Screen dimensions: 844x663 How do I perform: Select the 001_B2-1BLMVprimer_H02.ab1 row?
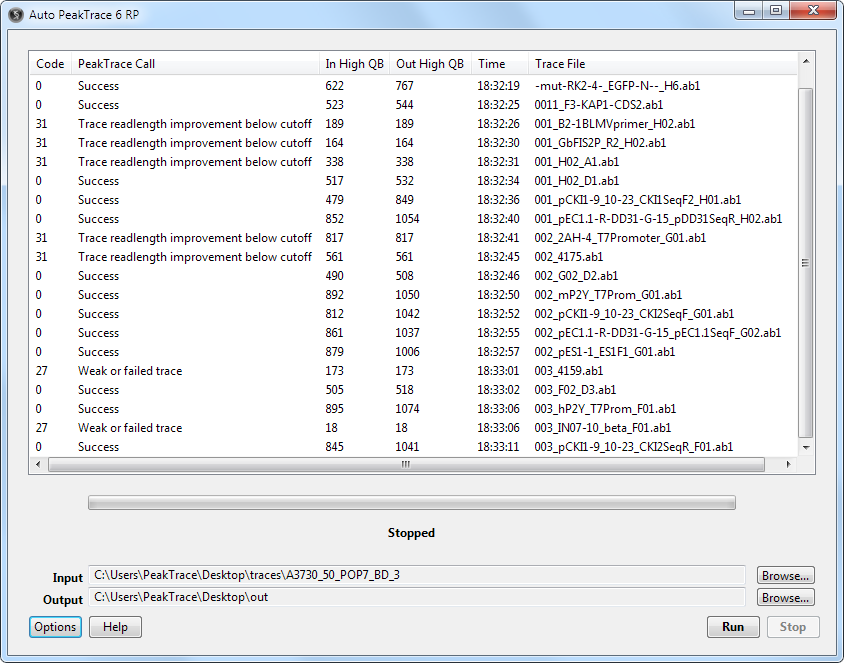click(x=413, y=124)
